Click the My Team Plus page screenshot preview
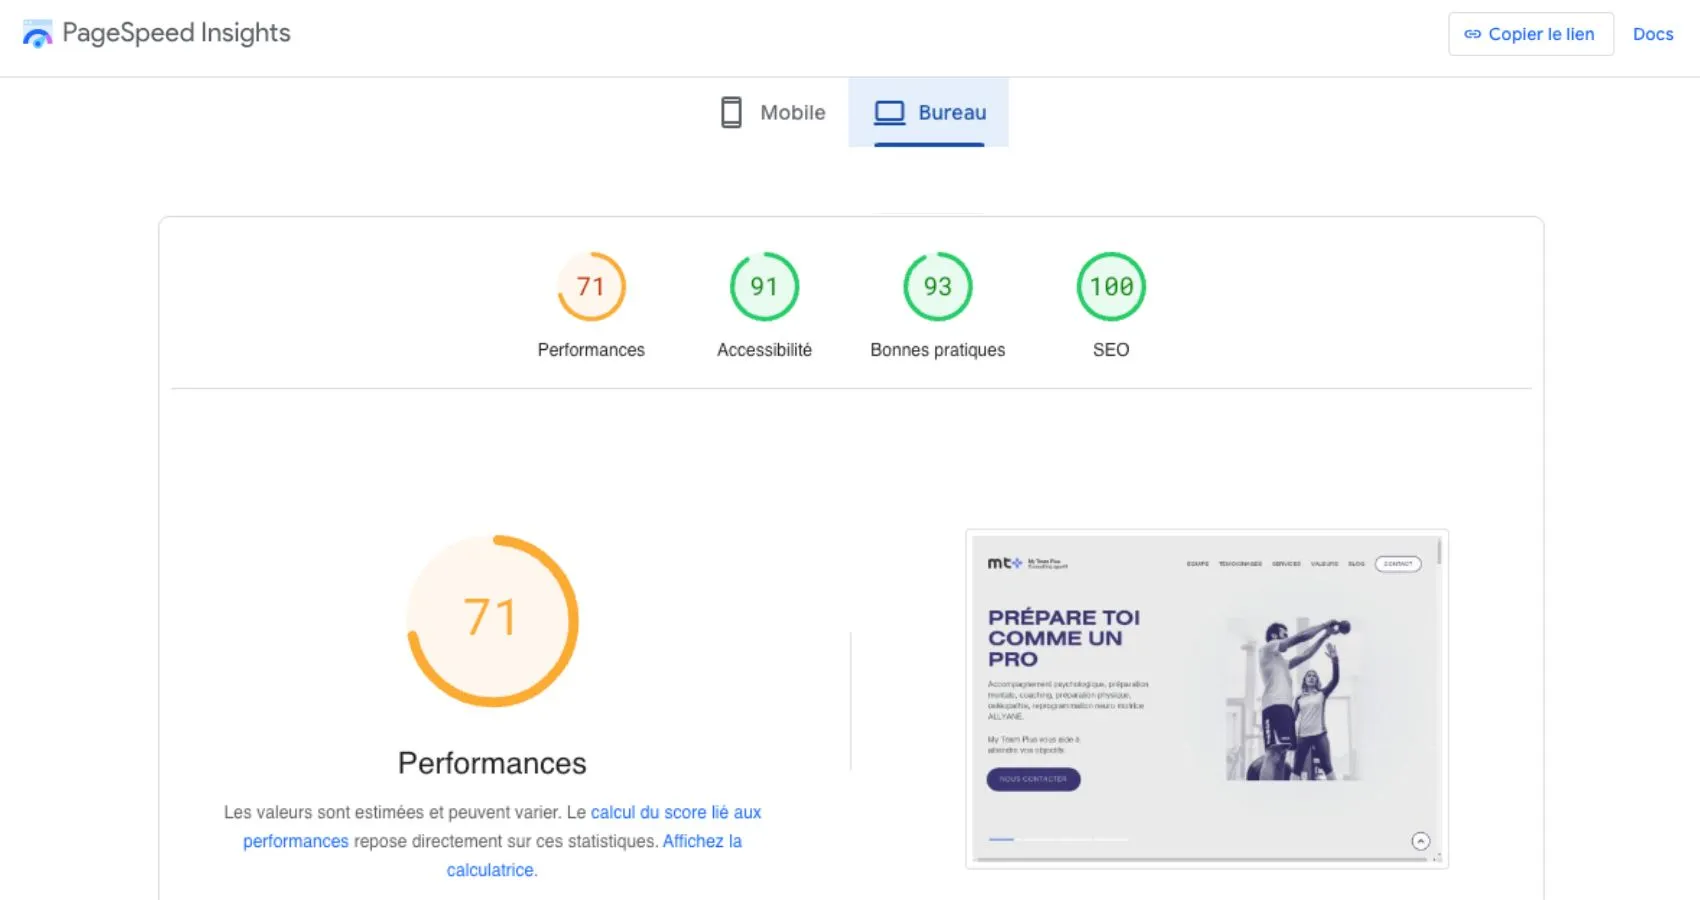 1207,697
